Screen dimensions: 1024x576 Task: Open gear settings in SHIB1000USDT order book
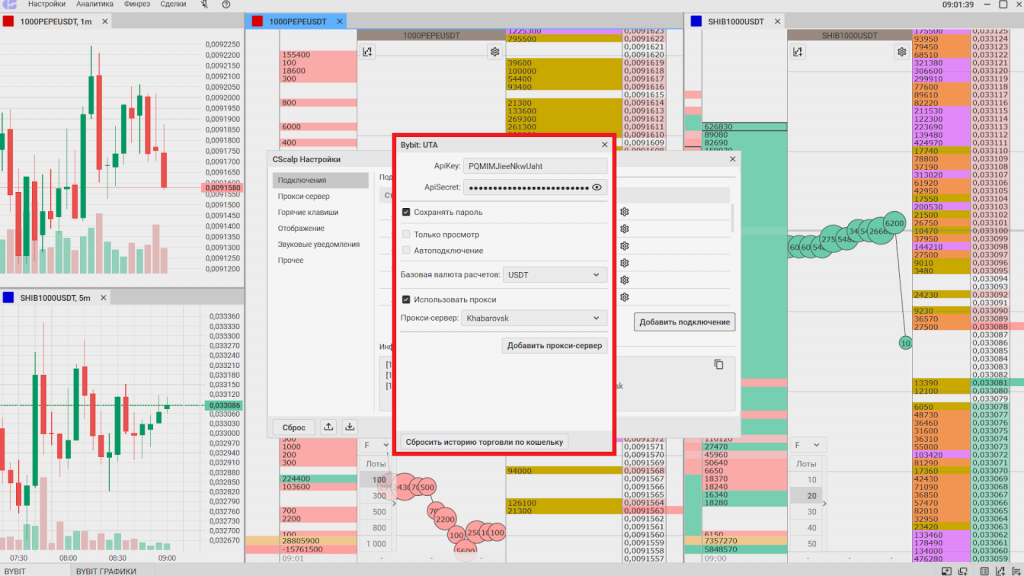[902, 52]
